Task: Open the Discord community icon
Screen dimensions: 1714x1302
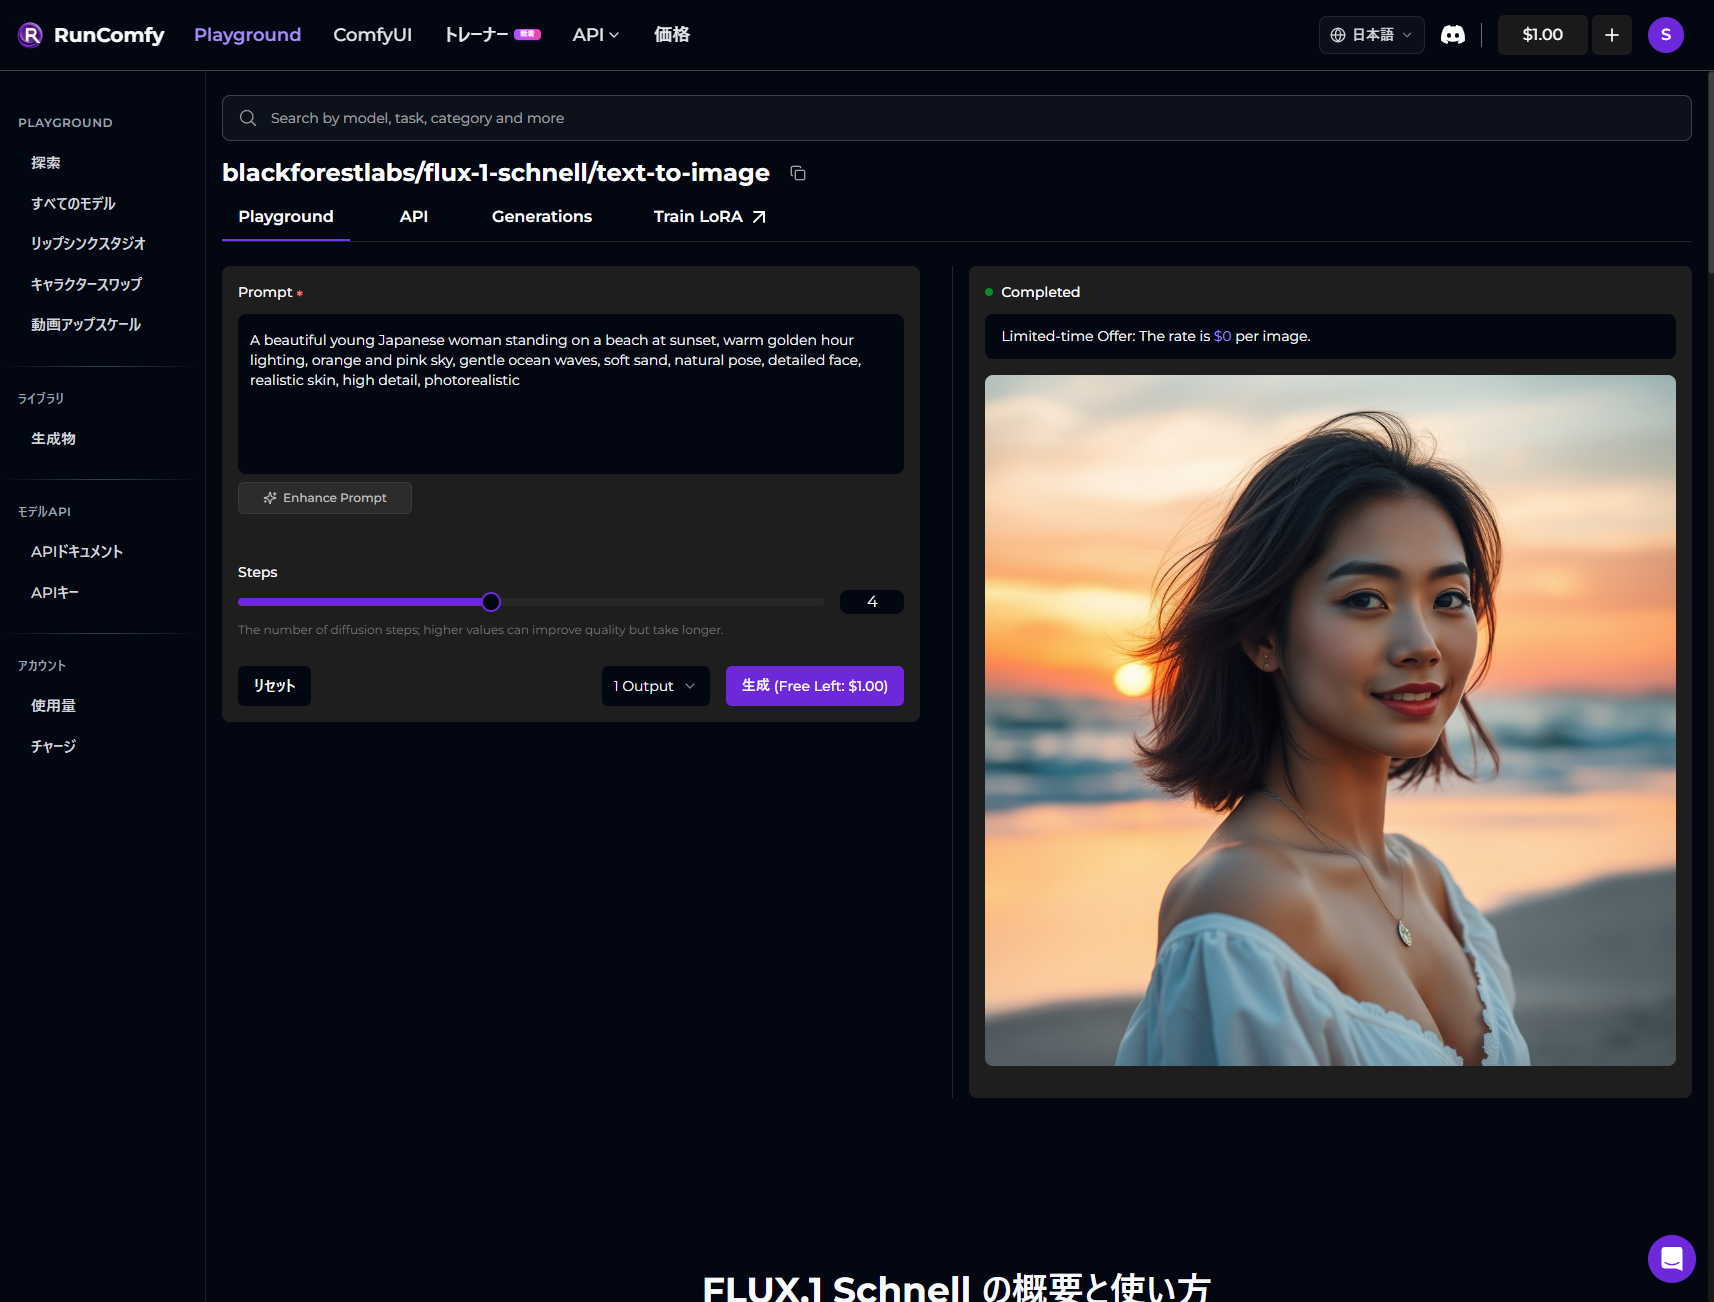Action: (x=1452, y=35)
